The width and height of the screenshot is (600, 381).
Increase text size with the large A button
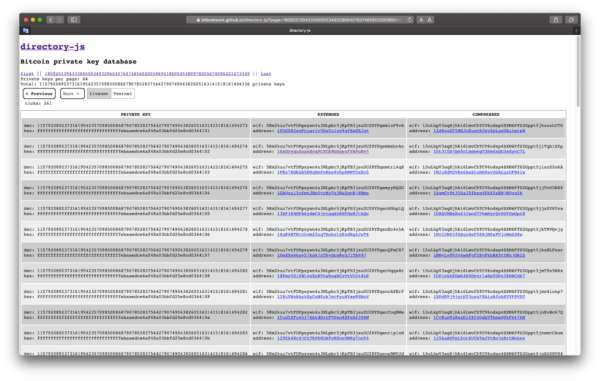(x=430, y=20)
